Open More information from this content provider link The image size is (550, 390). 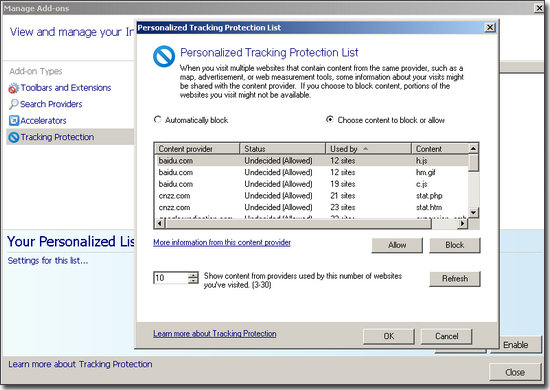(x=222, y=242)
